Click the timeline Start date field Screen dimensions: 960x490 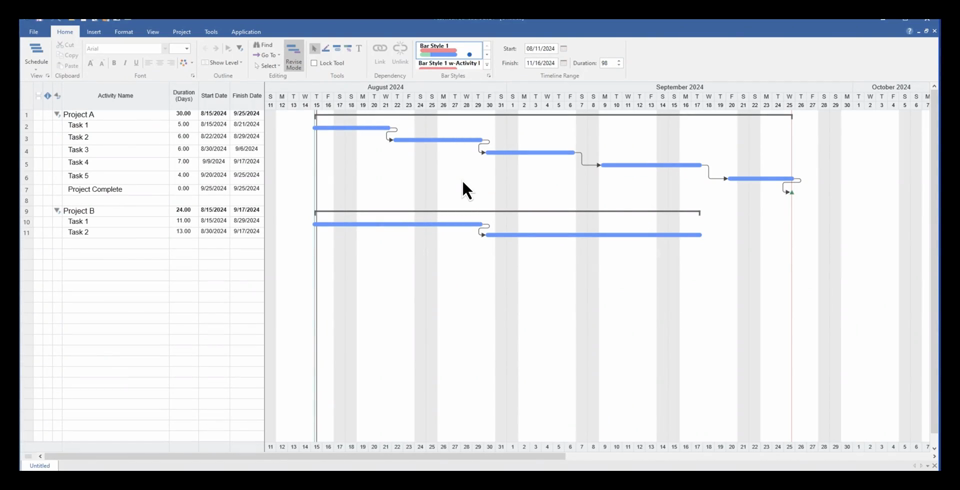(541, 48)
